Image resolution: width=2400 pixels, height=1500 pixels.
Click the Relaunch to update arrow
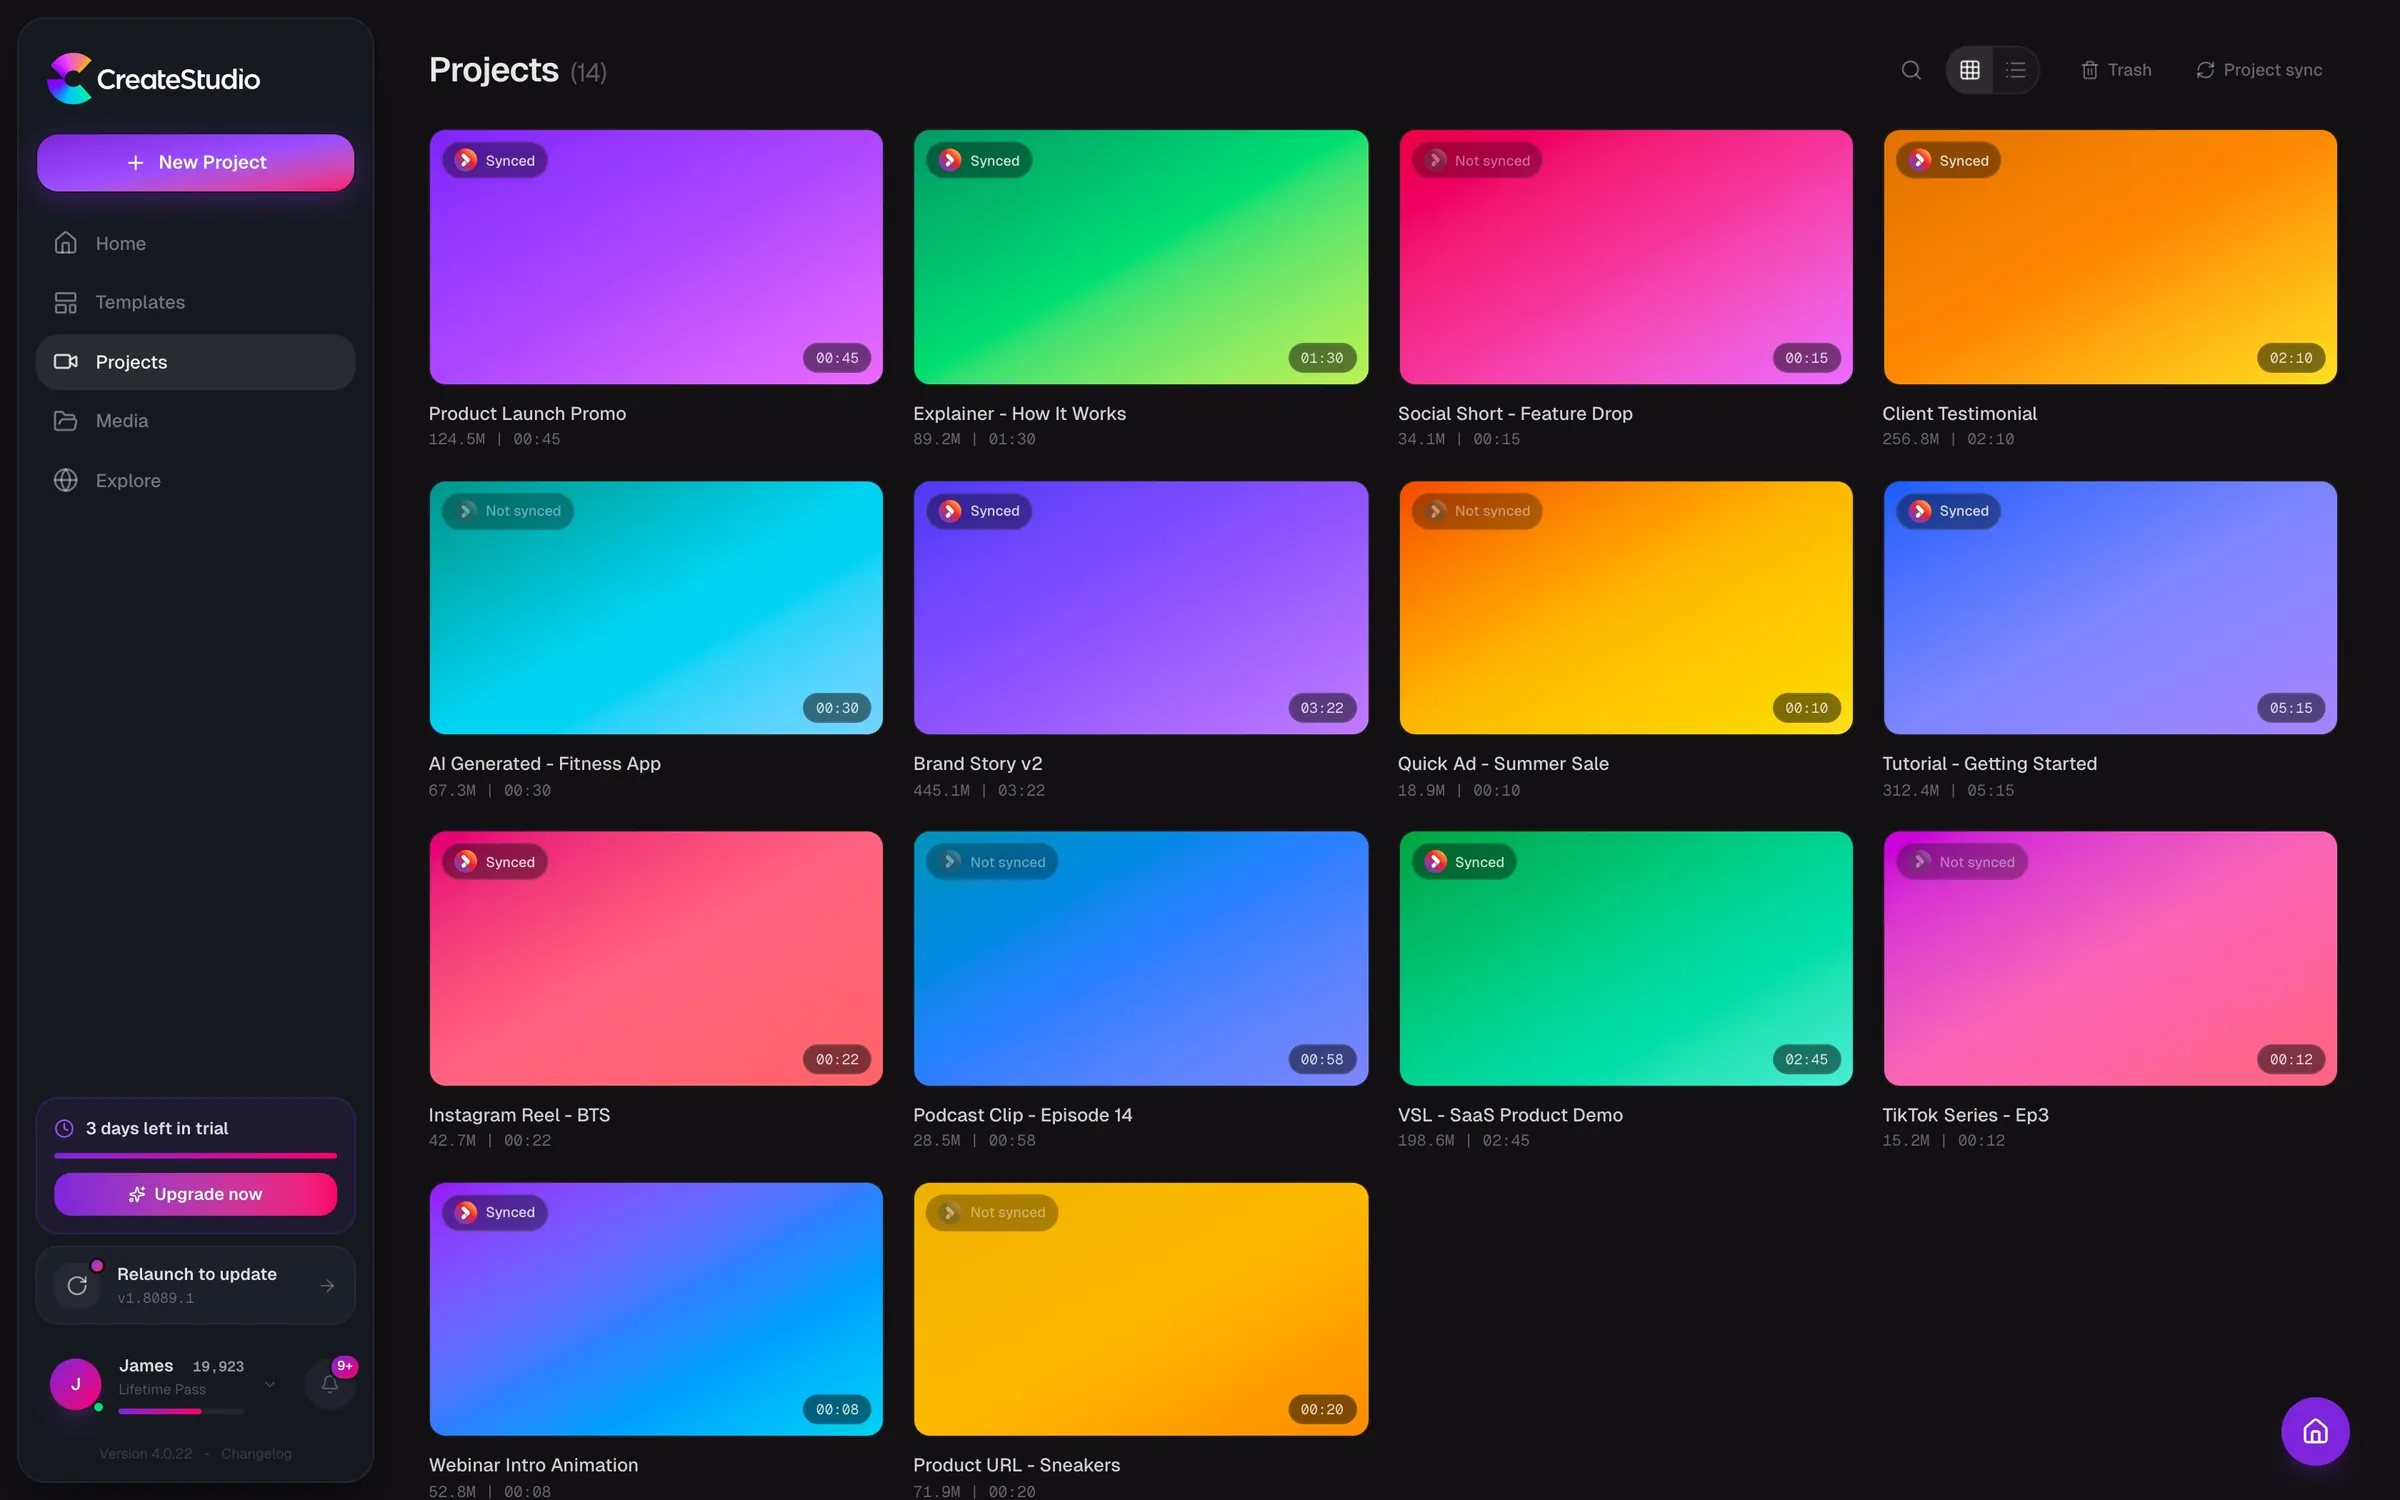(x=327, y=1285)
